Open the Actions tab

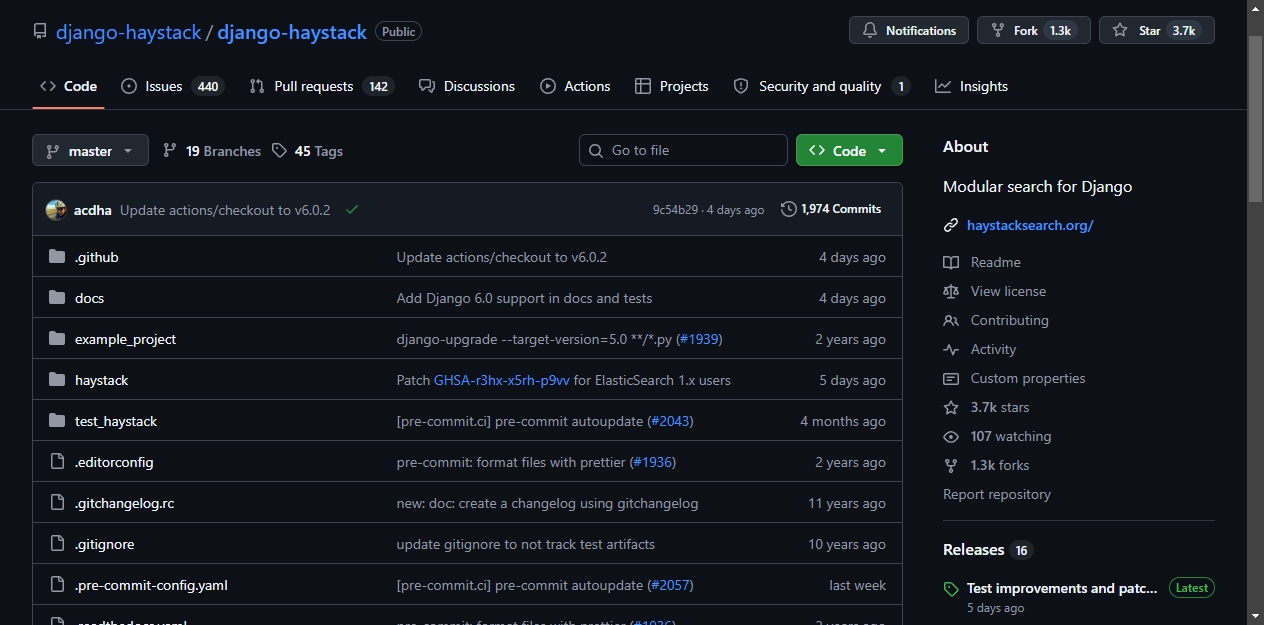[575, 86]
